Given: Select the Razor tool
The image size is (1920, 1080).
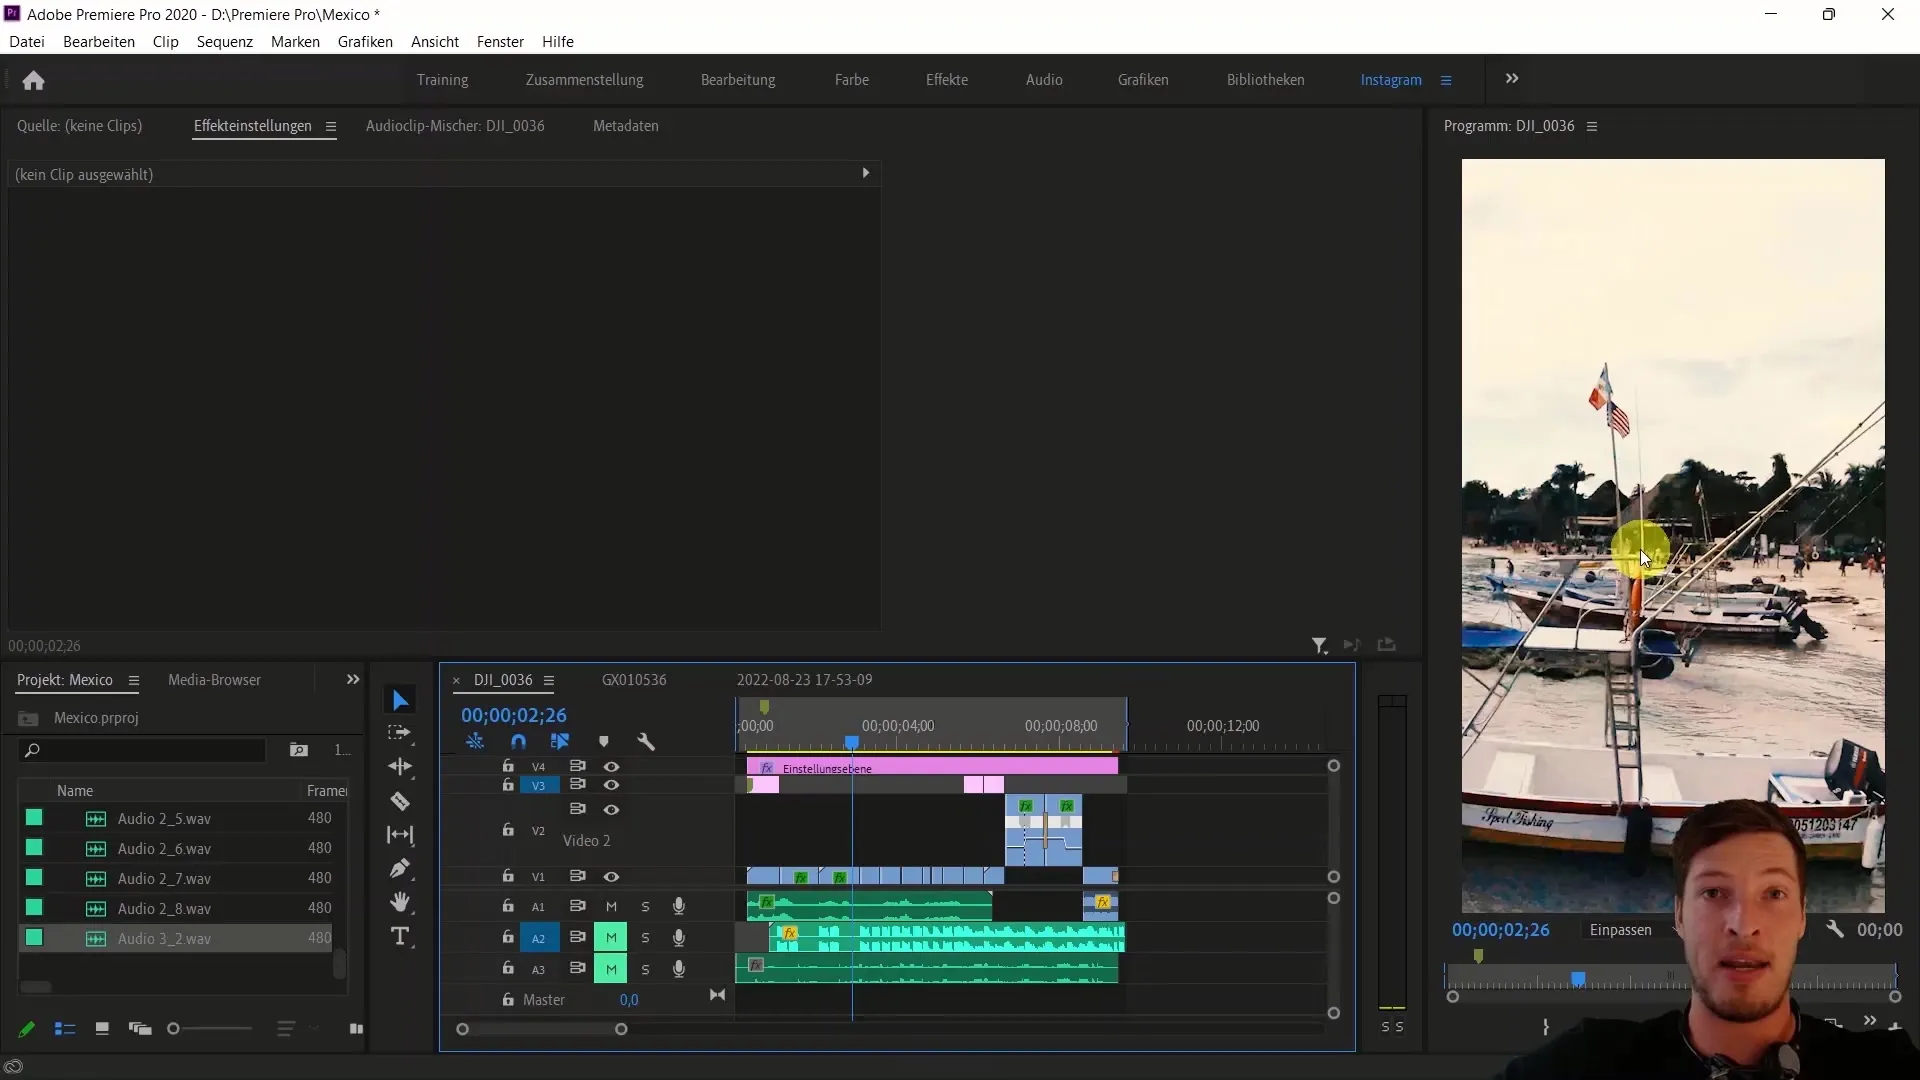Looking at the screenshot, I should click(400, 801).
